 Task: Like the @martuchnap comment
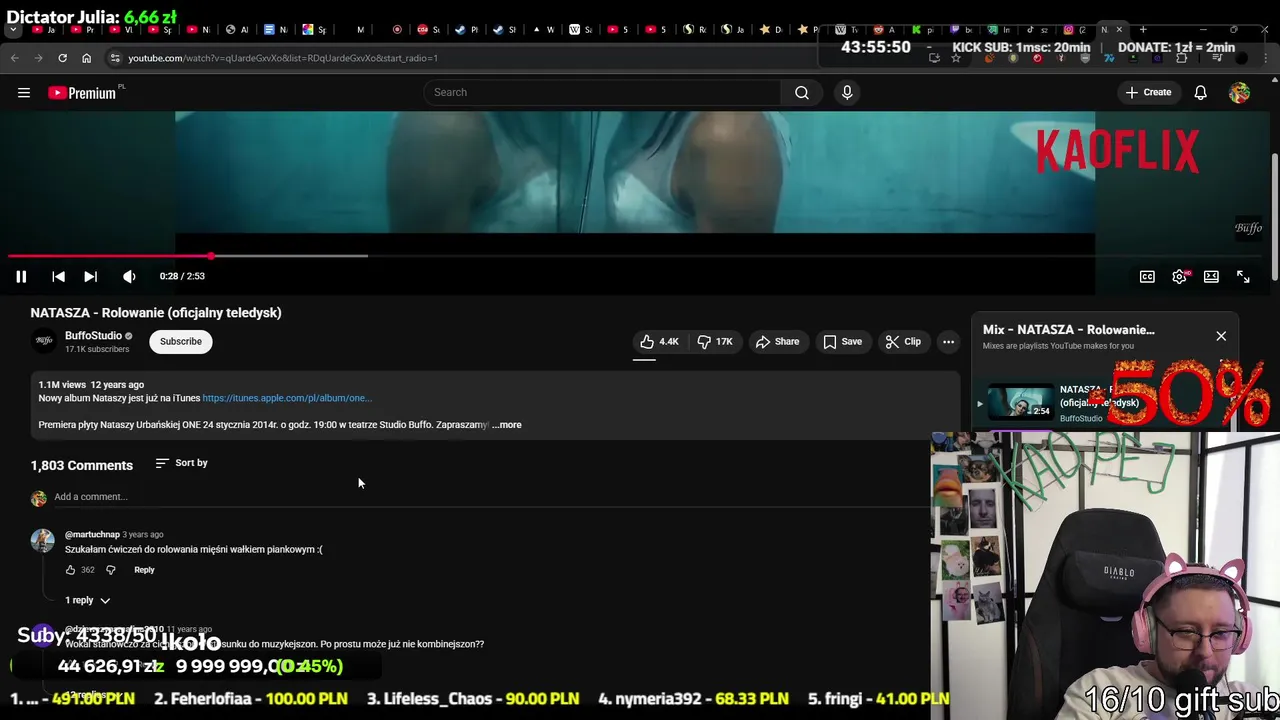pyautogui.click(x=70, y=570)
